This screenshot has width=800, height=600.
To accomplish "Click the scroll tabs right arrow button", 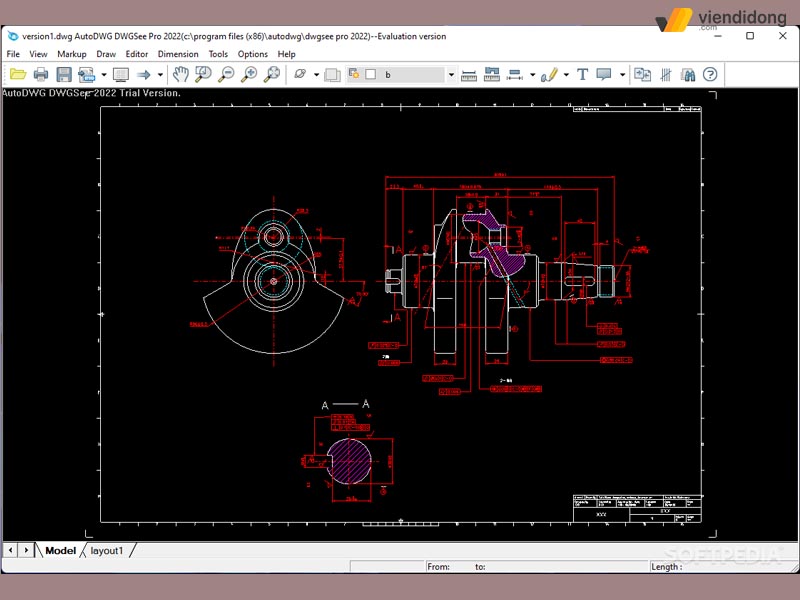I will point(24,551).
